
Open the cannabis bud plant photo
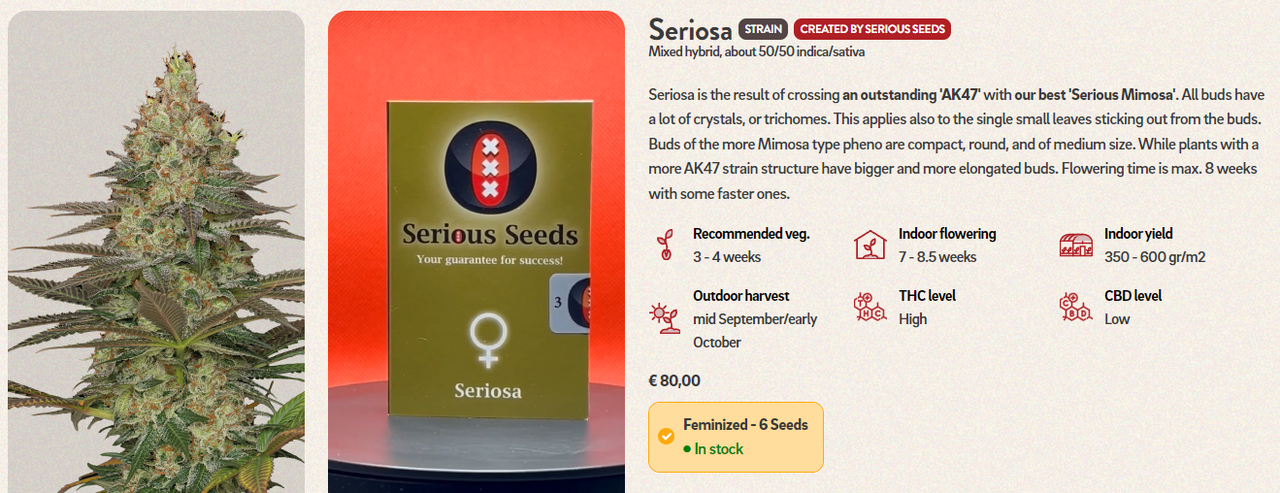coord(156,250)
